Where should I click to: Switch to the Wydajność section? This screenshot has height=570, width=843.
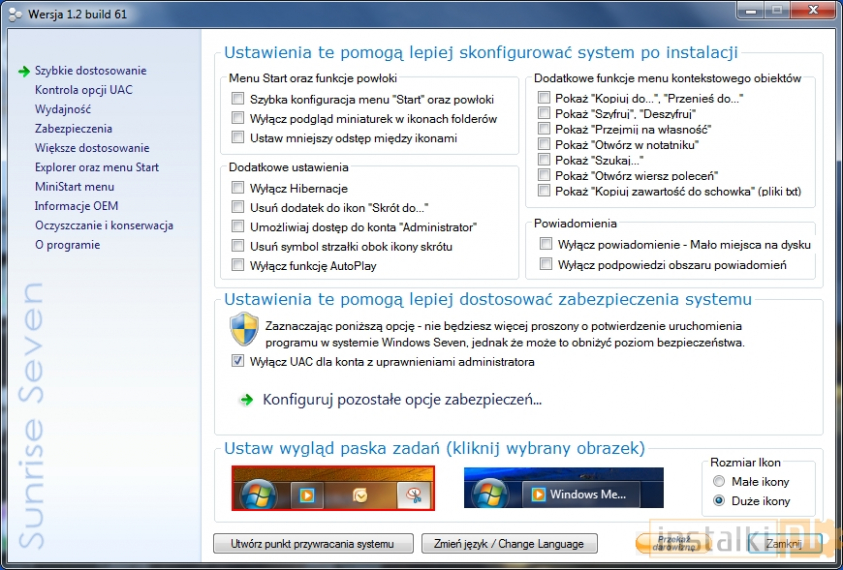tap(63, 109)
